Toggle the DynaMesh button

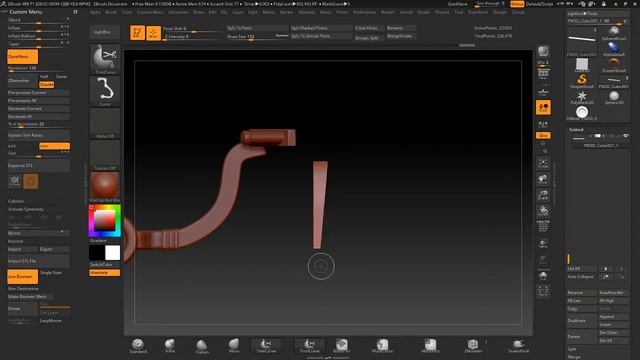(x=22, y=57)
